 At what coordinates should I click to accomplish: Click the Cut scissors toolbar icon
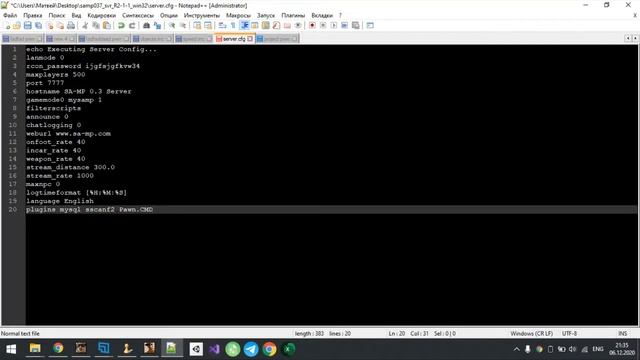(85, 25)
